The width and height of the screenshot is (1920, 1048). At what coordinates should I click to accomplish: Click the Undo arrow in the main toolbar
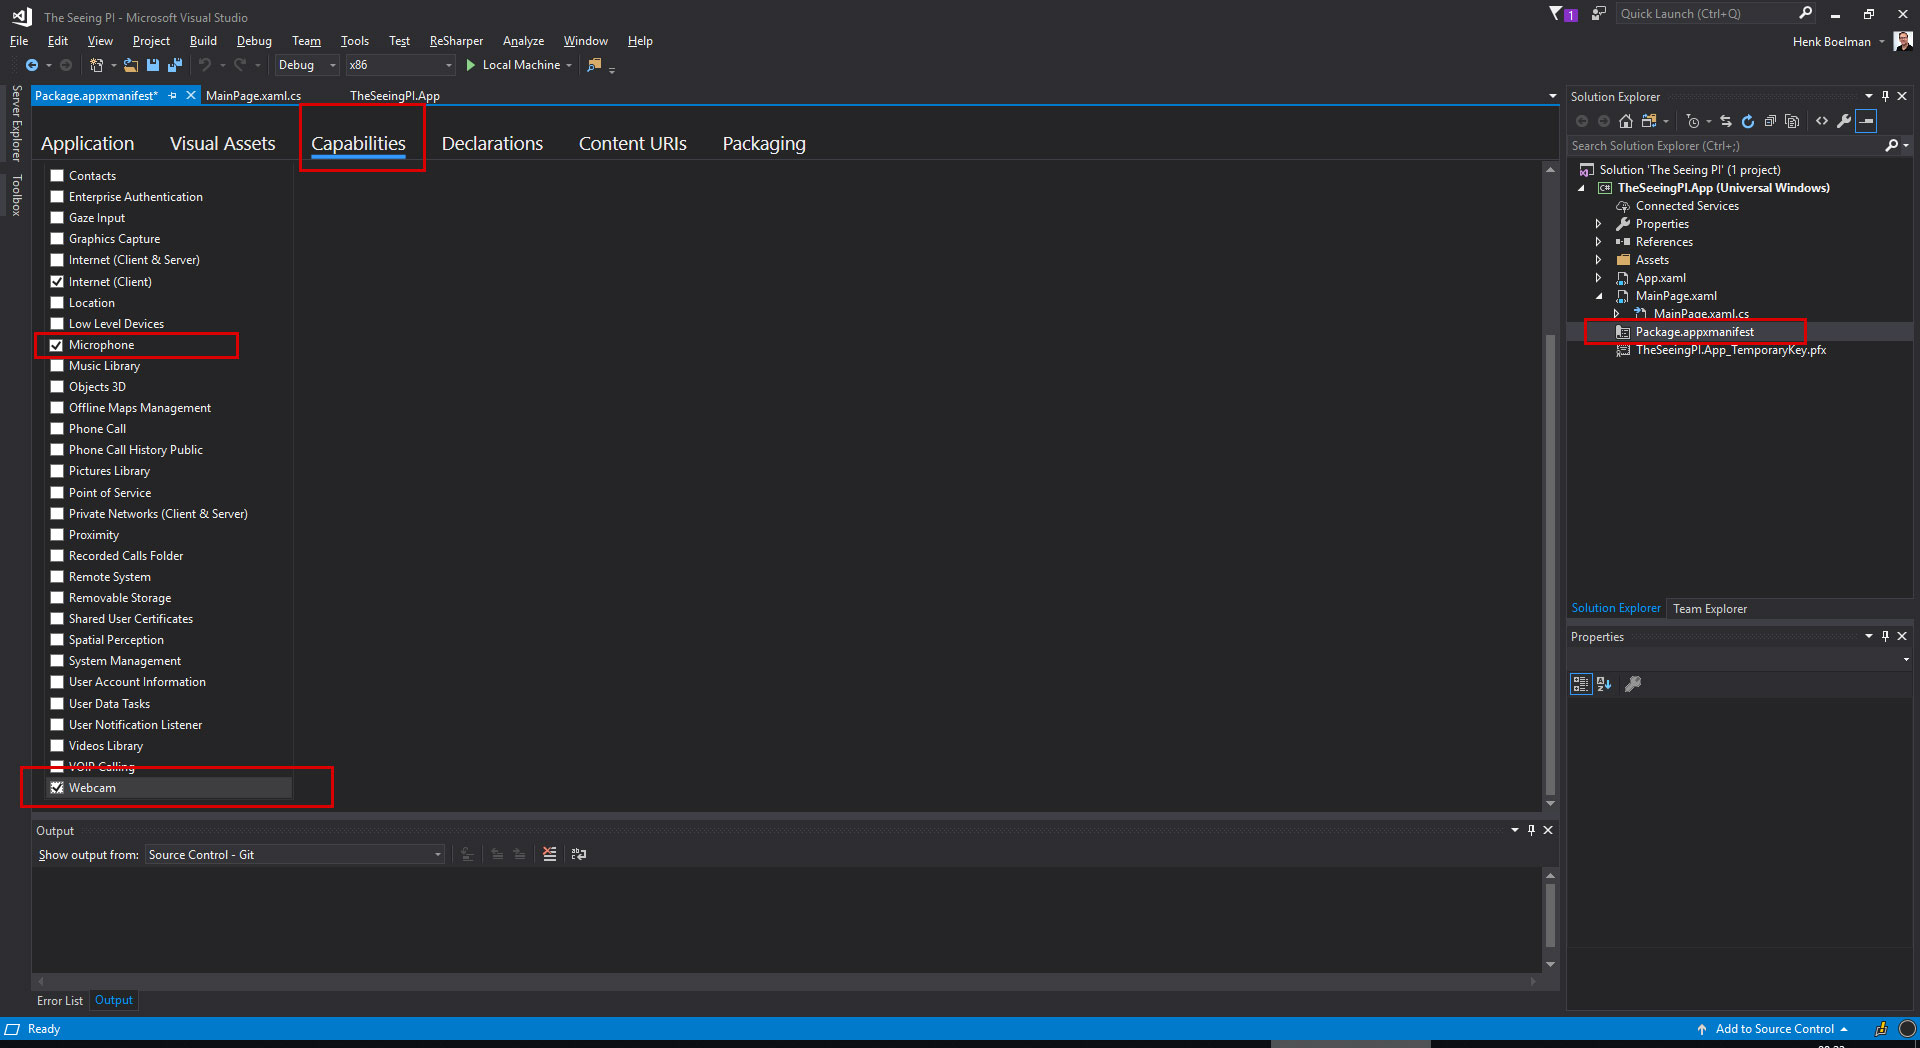tap(205, 65)
